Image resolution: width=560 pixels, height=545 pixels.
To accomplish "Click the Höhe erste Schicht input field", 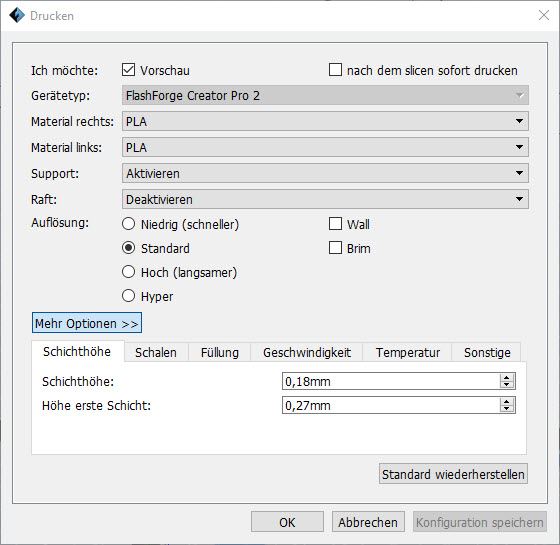I will pyautogui.click(x=391, y=405).
